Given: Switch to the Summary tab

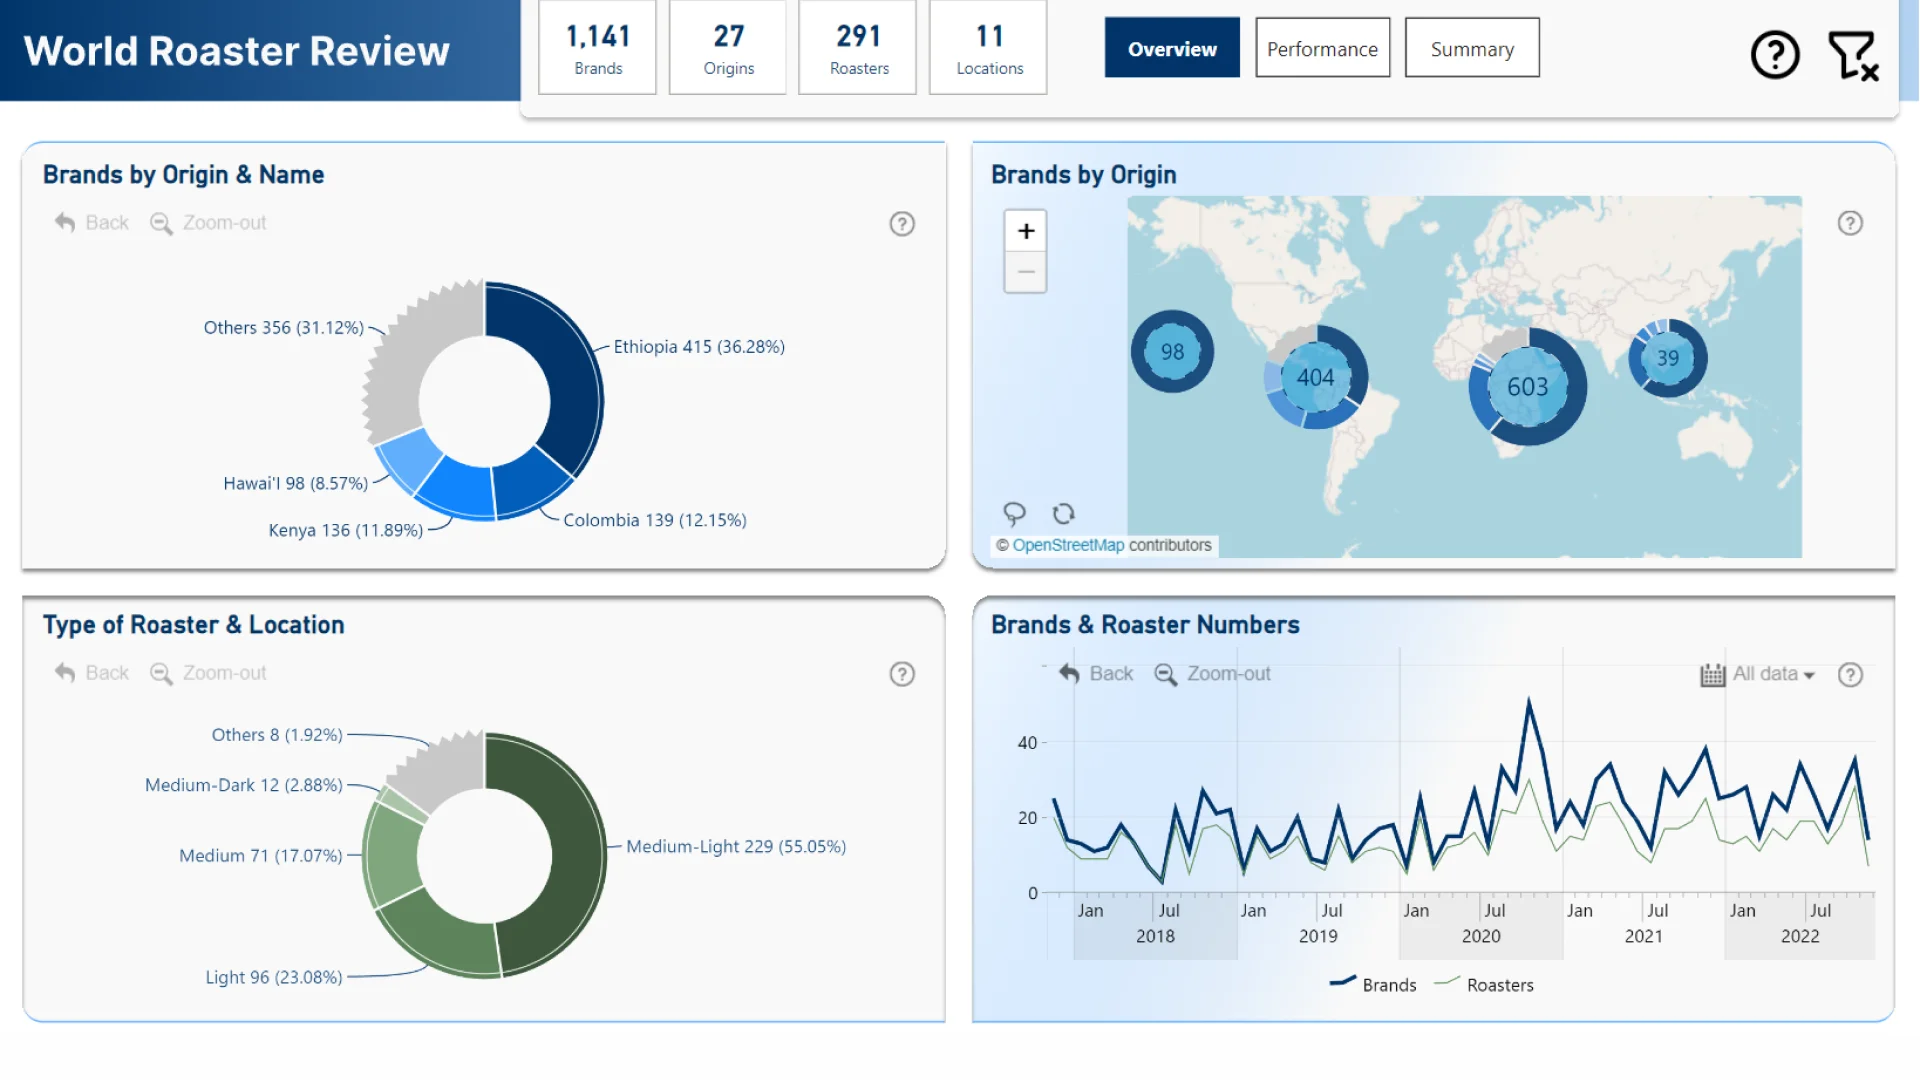Looking at the screenshot, I should [x=1472, y=48].
